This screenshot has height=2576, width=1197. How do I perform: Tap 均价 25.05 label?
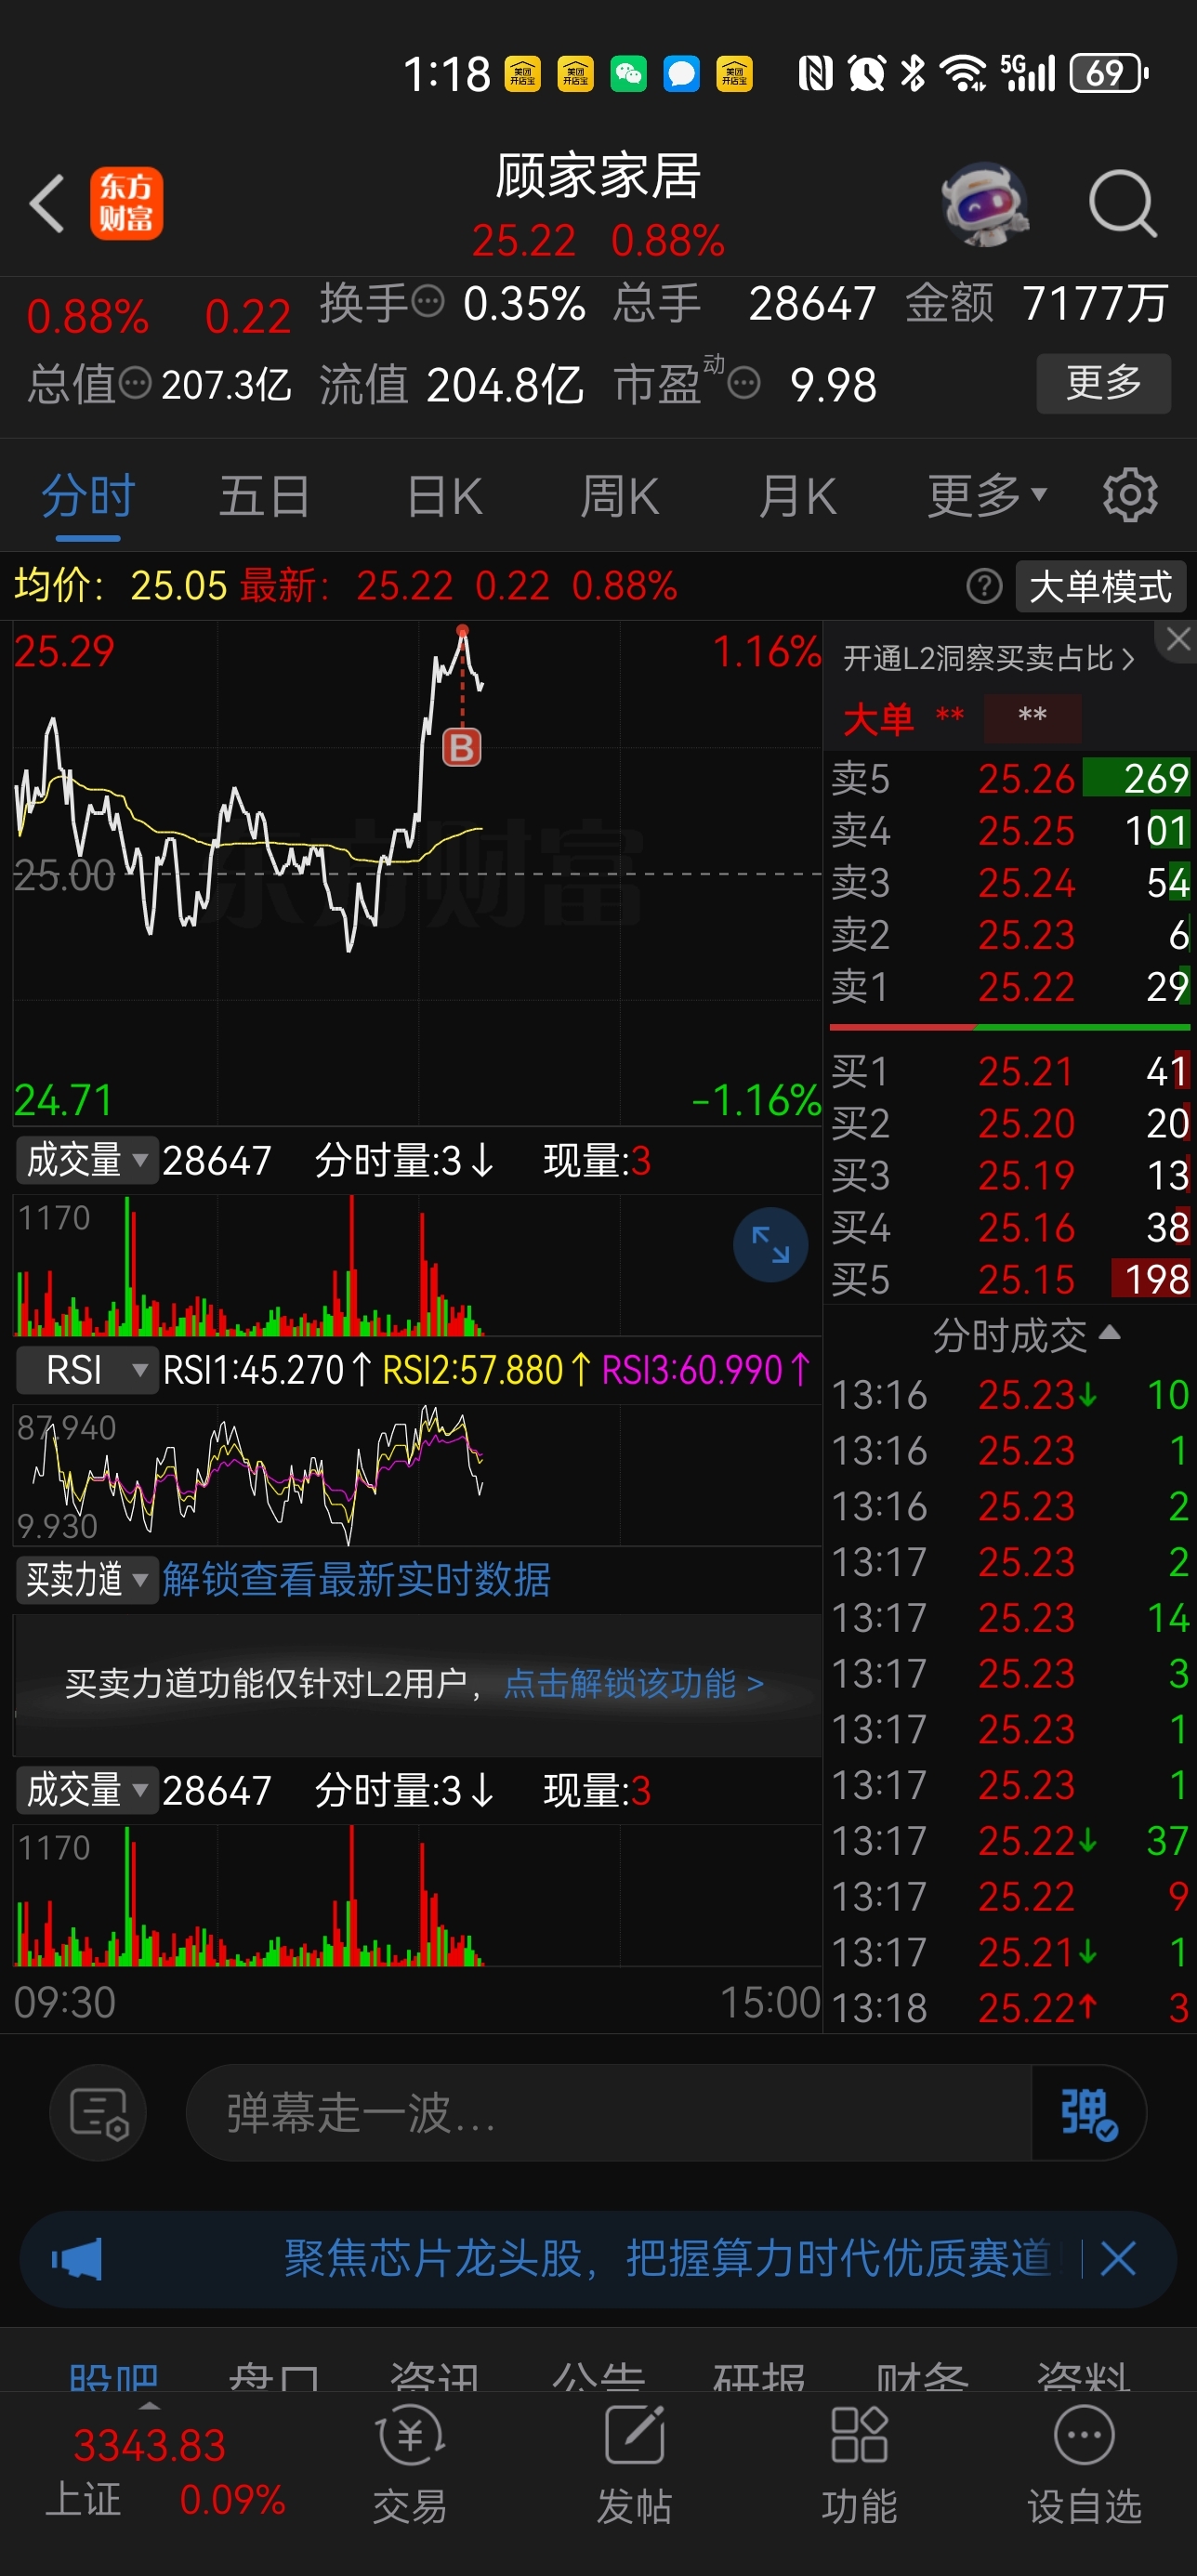click(121, 585)
